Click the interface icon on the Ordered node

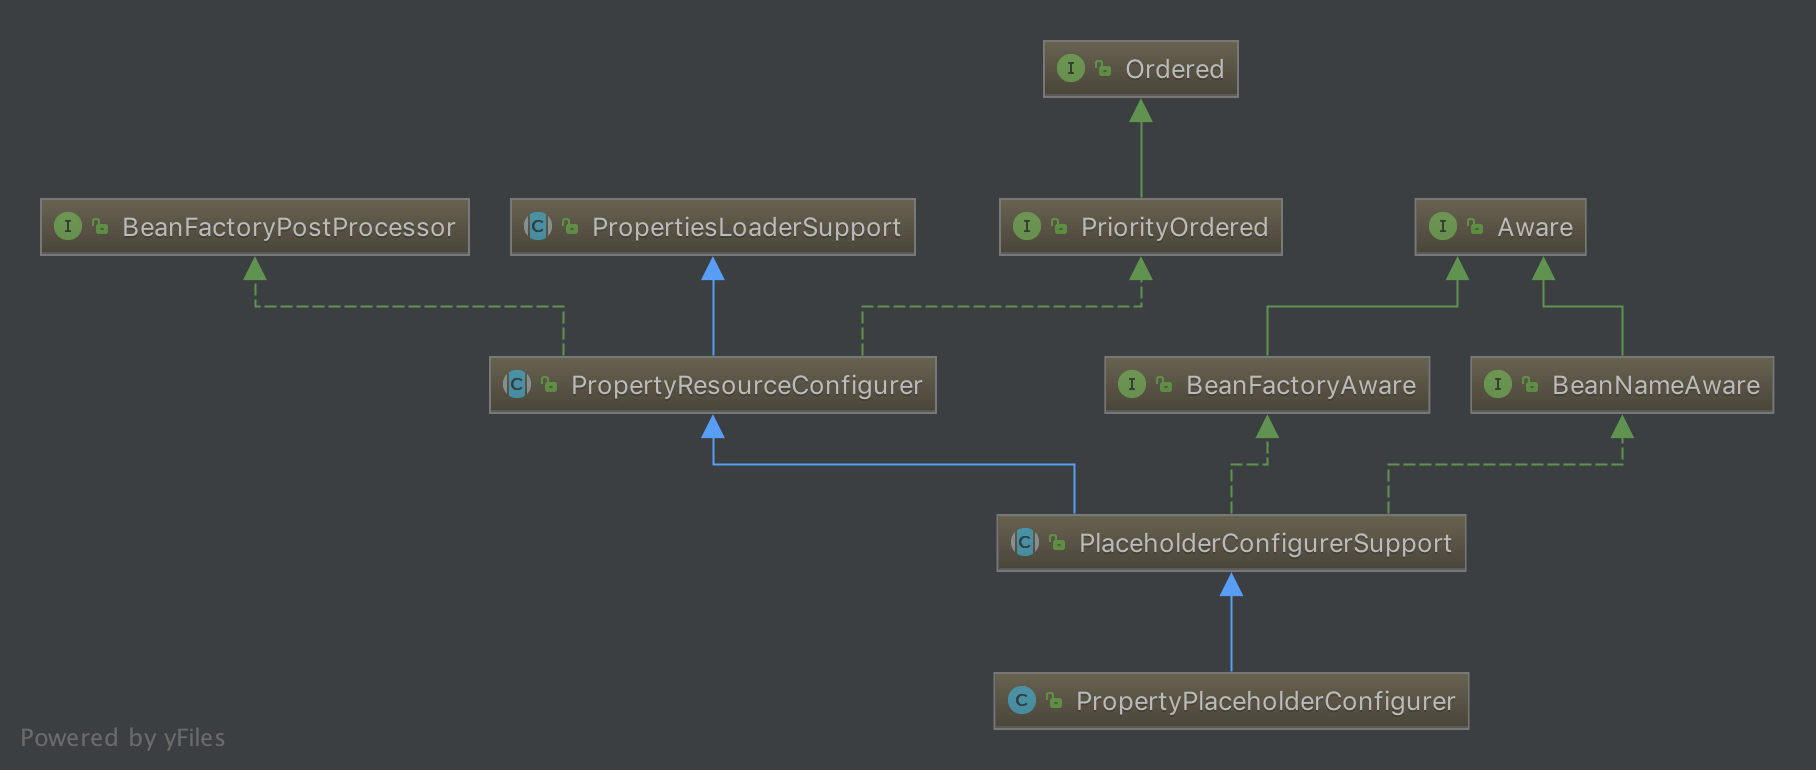[x=1070, y=69]
